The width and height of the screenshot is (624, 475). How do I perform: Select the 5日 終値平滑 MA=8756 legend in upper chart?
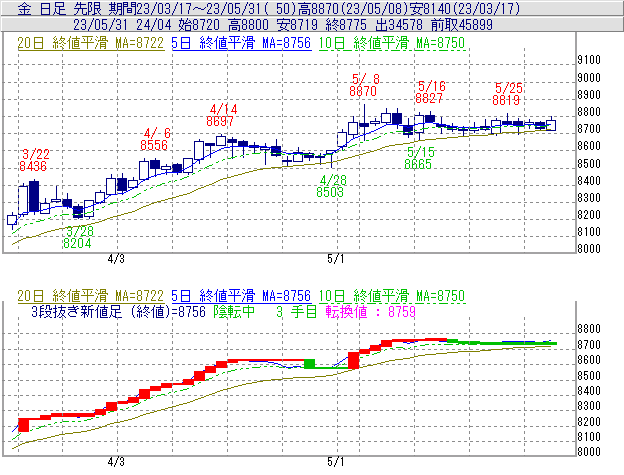click(x=241, y=43)
